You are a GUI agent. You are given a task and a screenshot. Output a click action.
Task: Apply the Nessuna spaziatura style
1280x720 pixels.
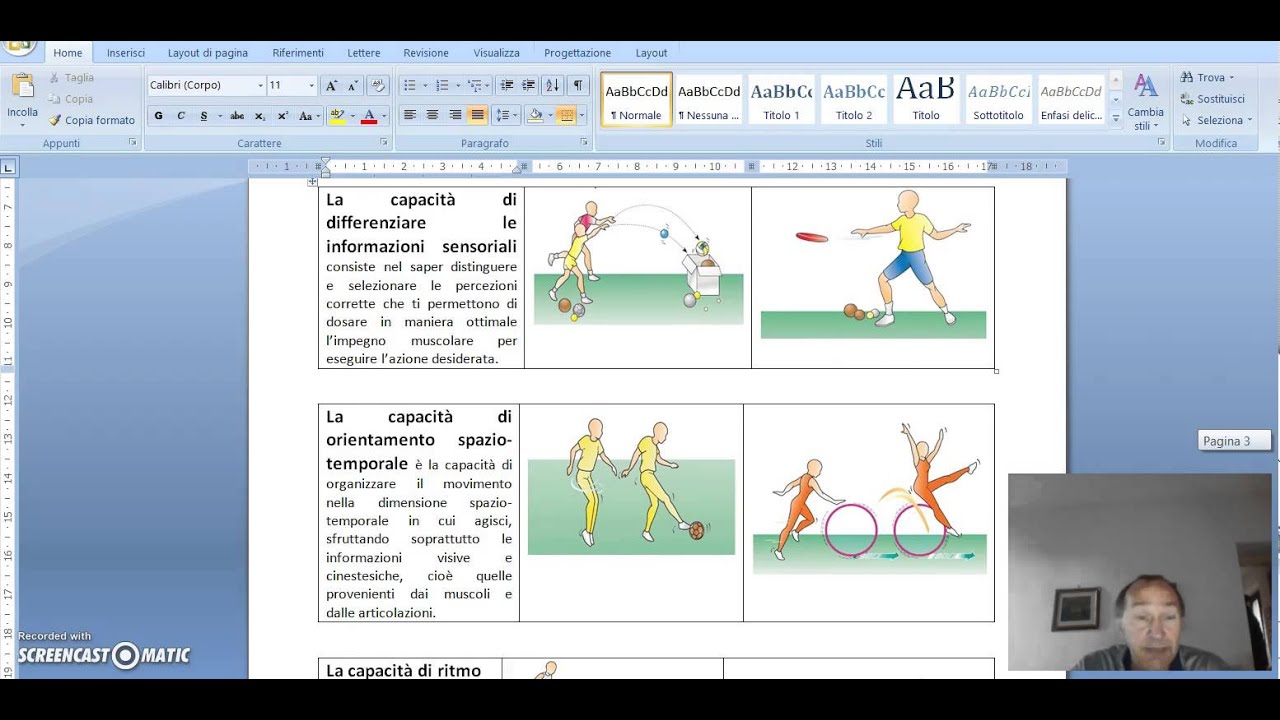click(x=709, y=99)
